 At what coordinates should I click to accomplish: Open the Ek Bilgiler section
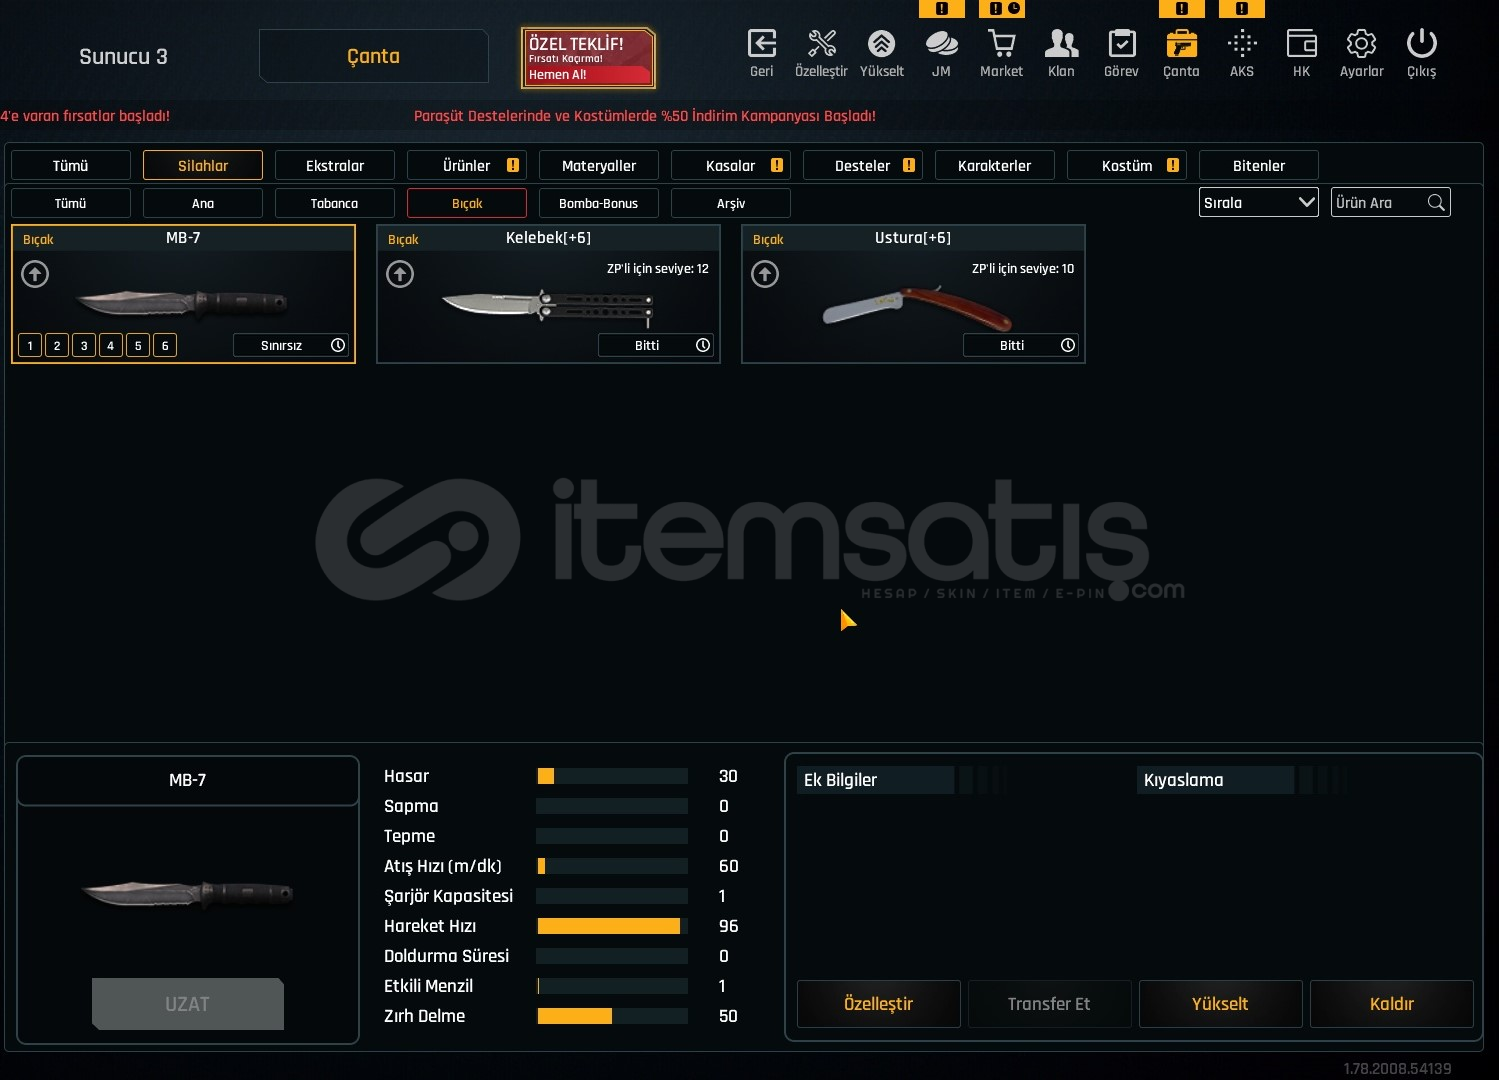tap(875, 780)
